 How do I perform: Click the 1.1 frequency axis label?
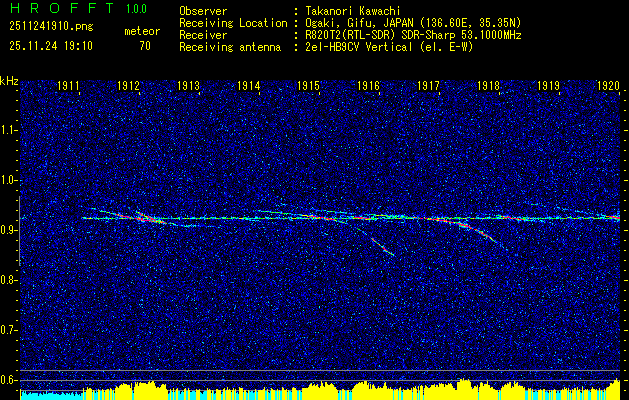point(9,130)
